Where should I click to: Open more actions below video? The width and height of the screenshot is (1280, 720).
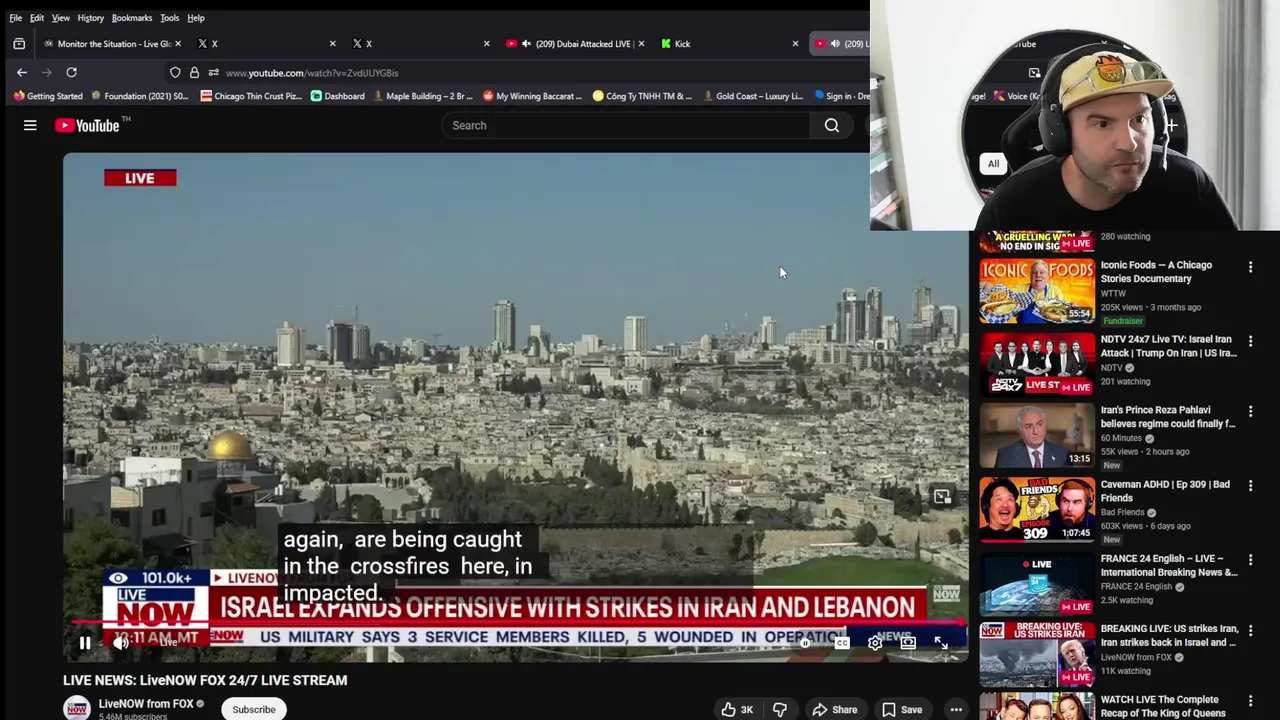[x=956, y=710]
